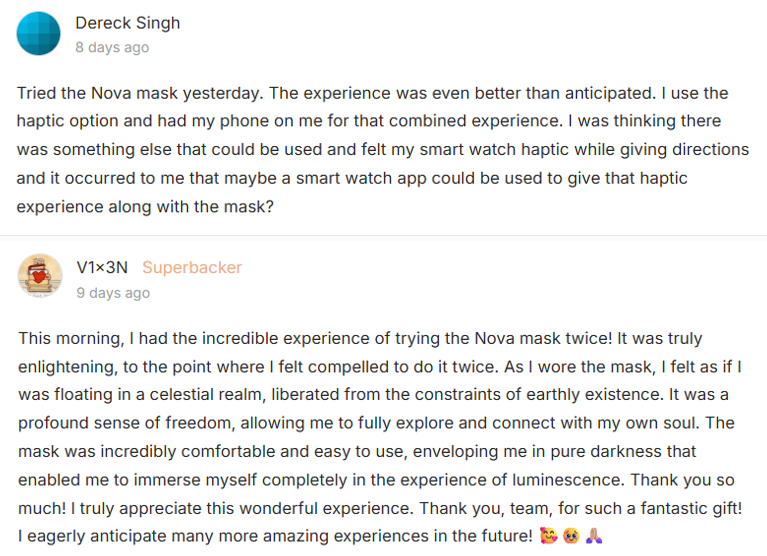Click the "8 days ago" timestamp
767x556 pixels.
[113, 47]
